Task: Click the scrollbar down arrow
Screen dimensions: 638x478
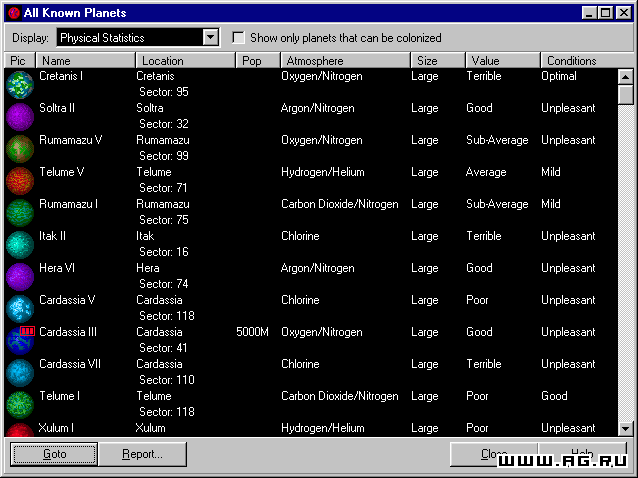Action: [x=625, y=428]
